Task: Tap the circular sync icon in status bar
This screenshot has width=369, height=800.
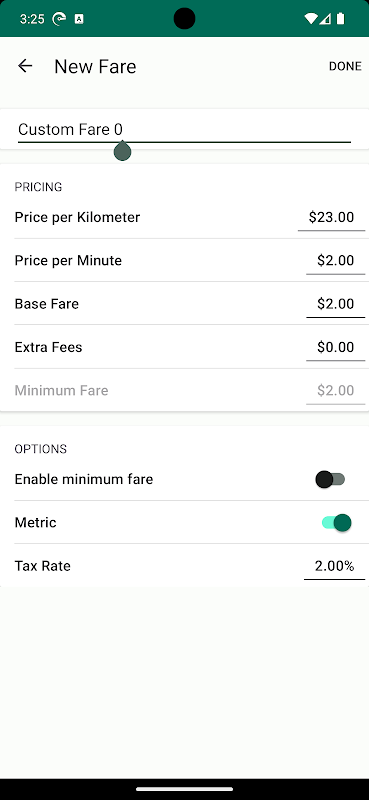Action: 60,19
